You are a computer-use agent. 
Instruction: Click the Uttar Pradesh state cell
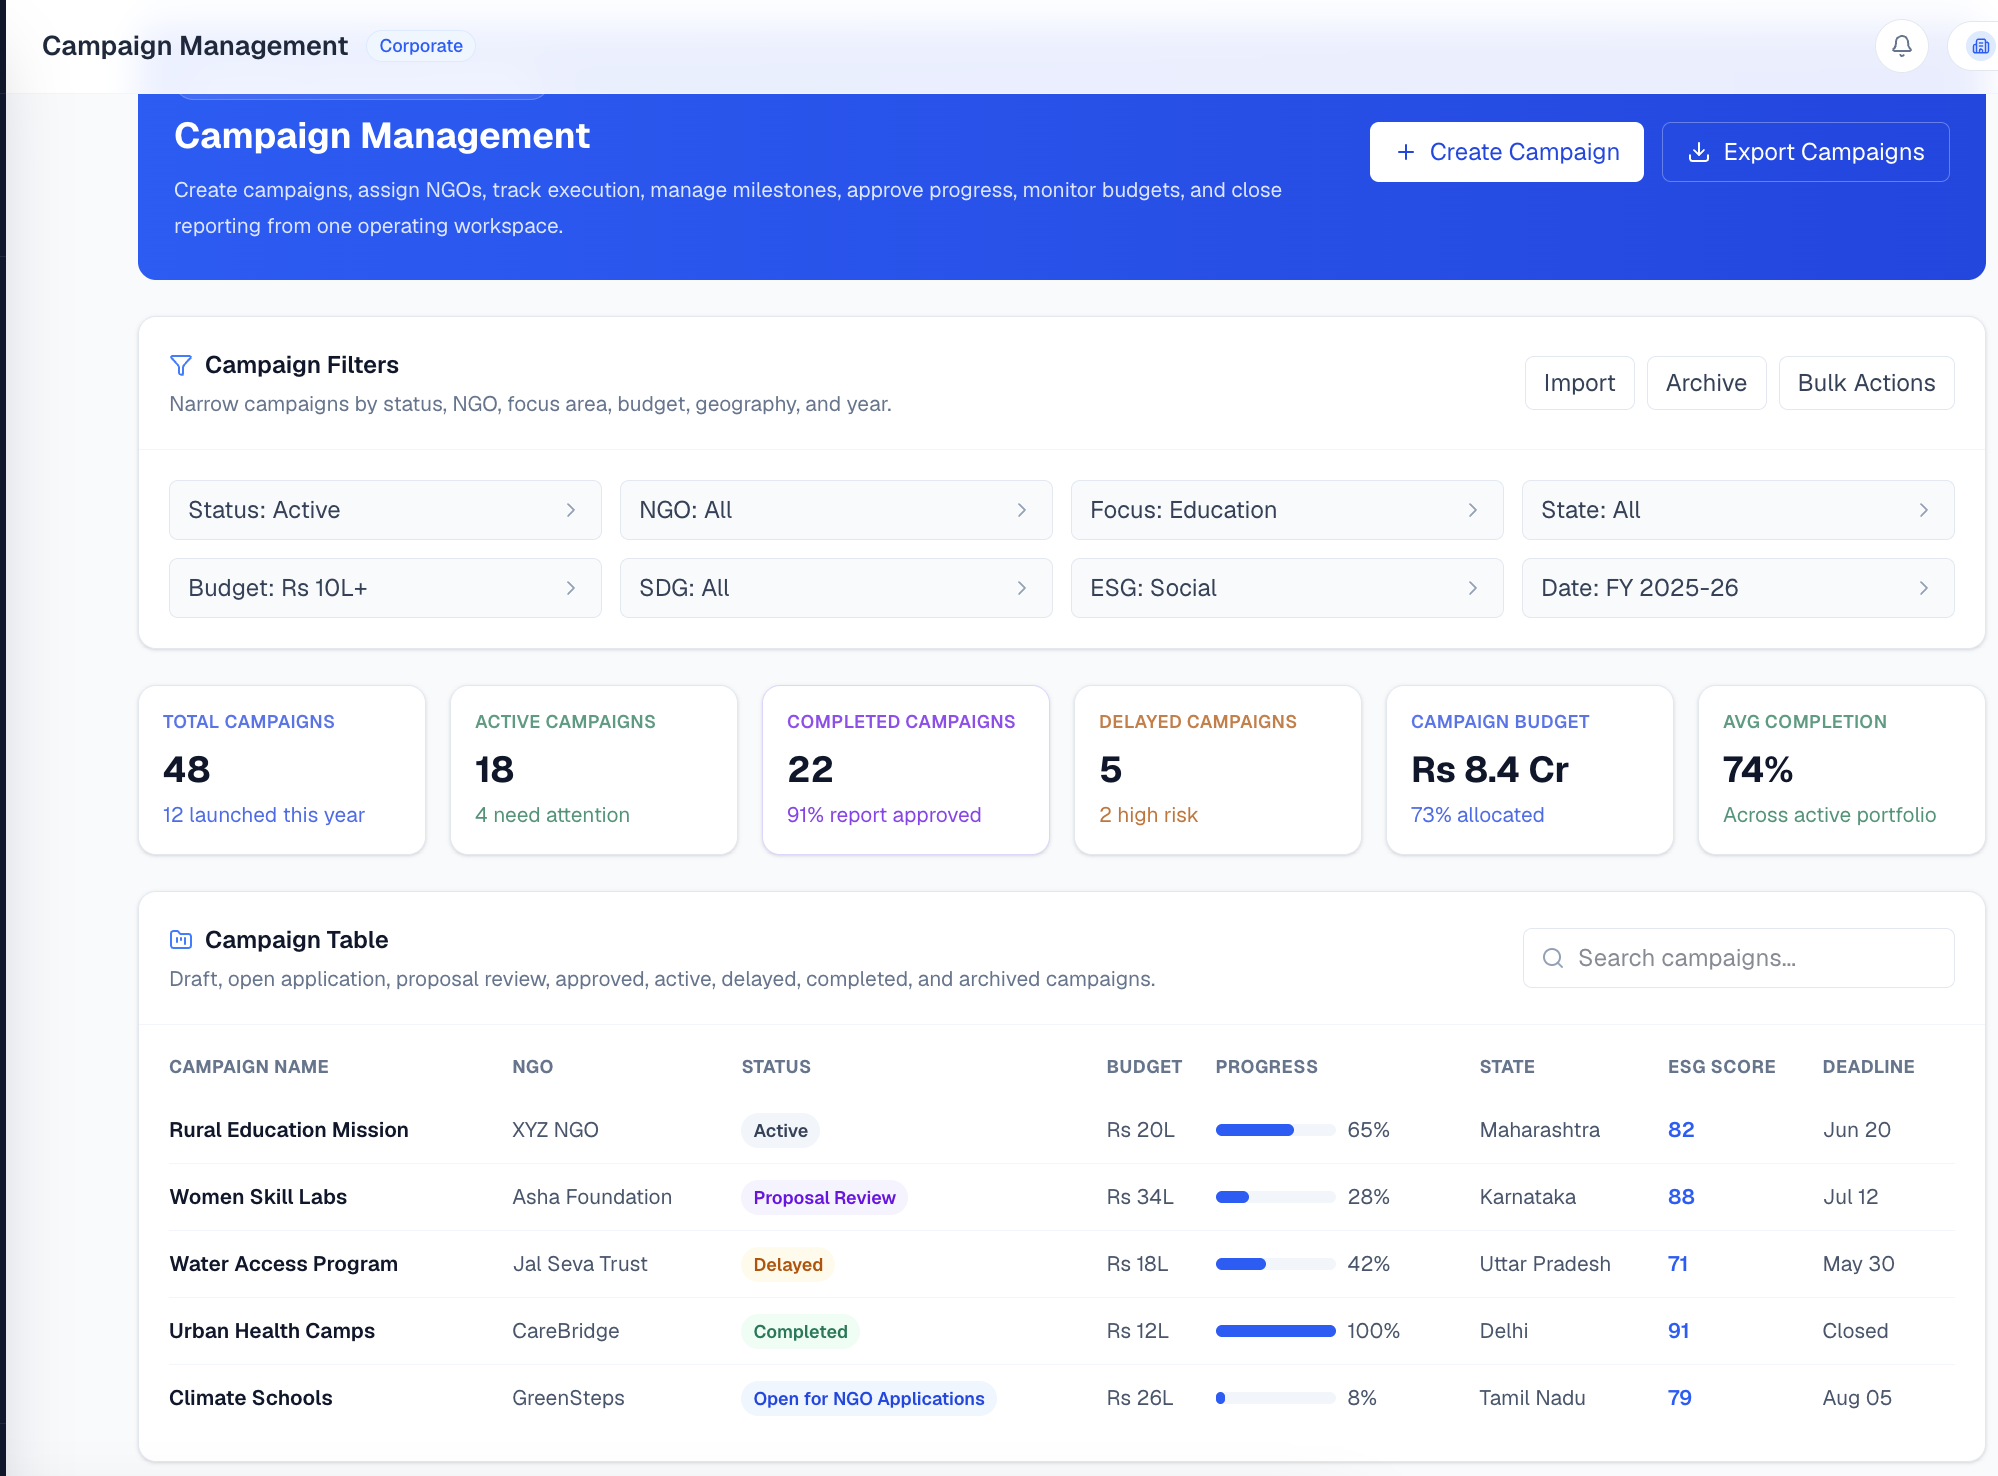point(1545,1264)
